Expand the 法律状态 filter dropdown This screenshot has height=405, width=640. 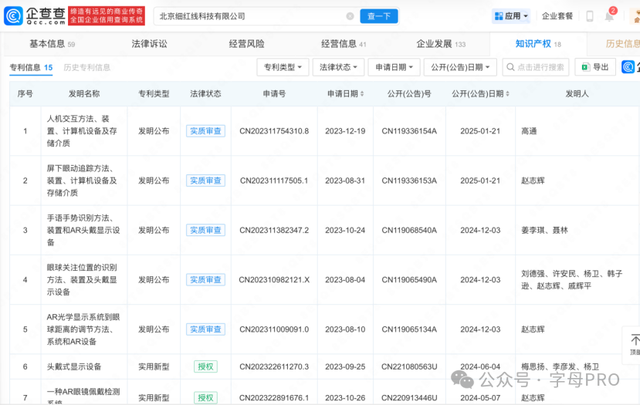(340, 67)
